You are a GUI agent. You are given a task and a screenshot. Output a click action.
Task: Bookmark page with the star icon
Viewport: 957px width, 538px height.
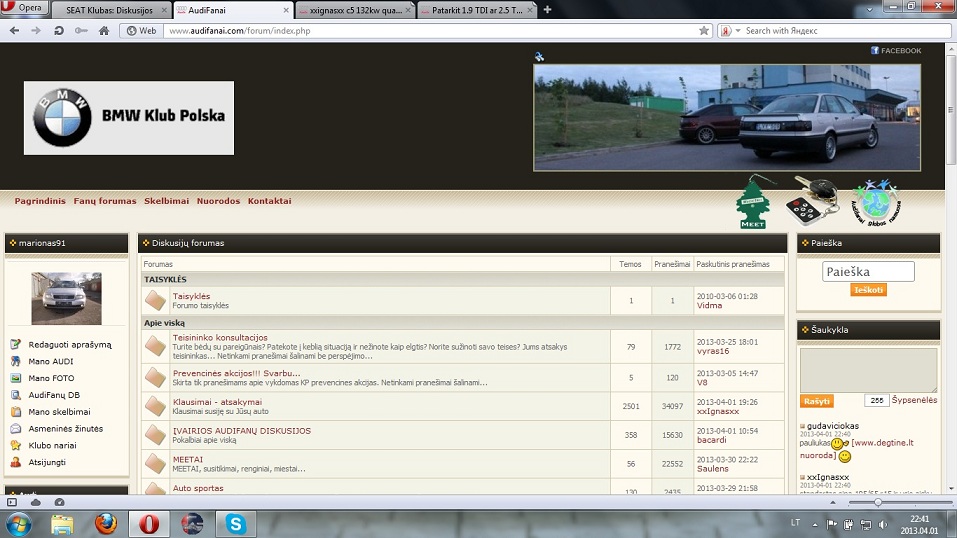[x=704, y=31]
